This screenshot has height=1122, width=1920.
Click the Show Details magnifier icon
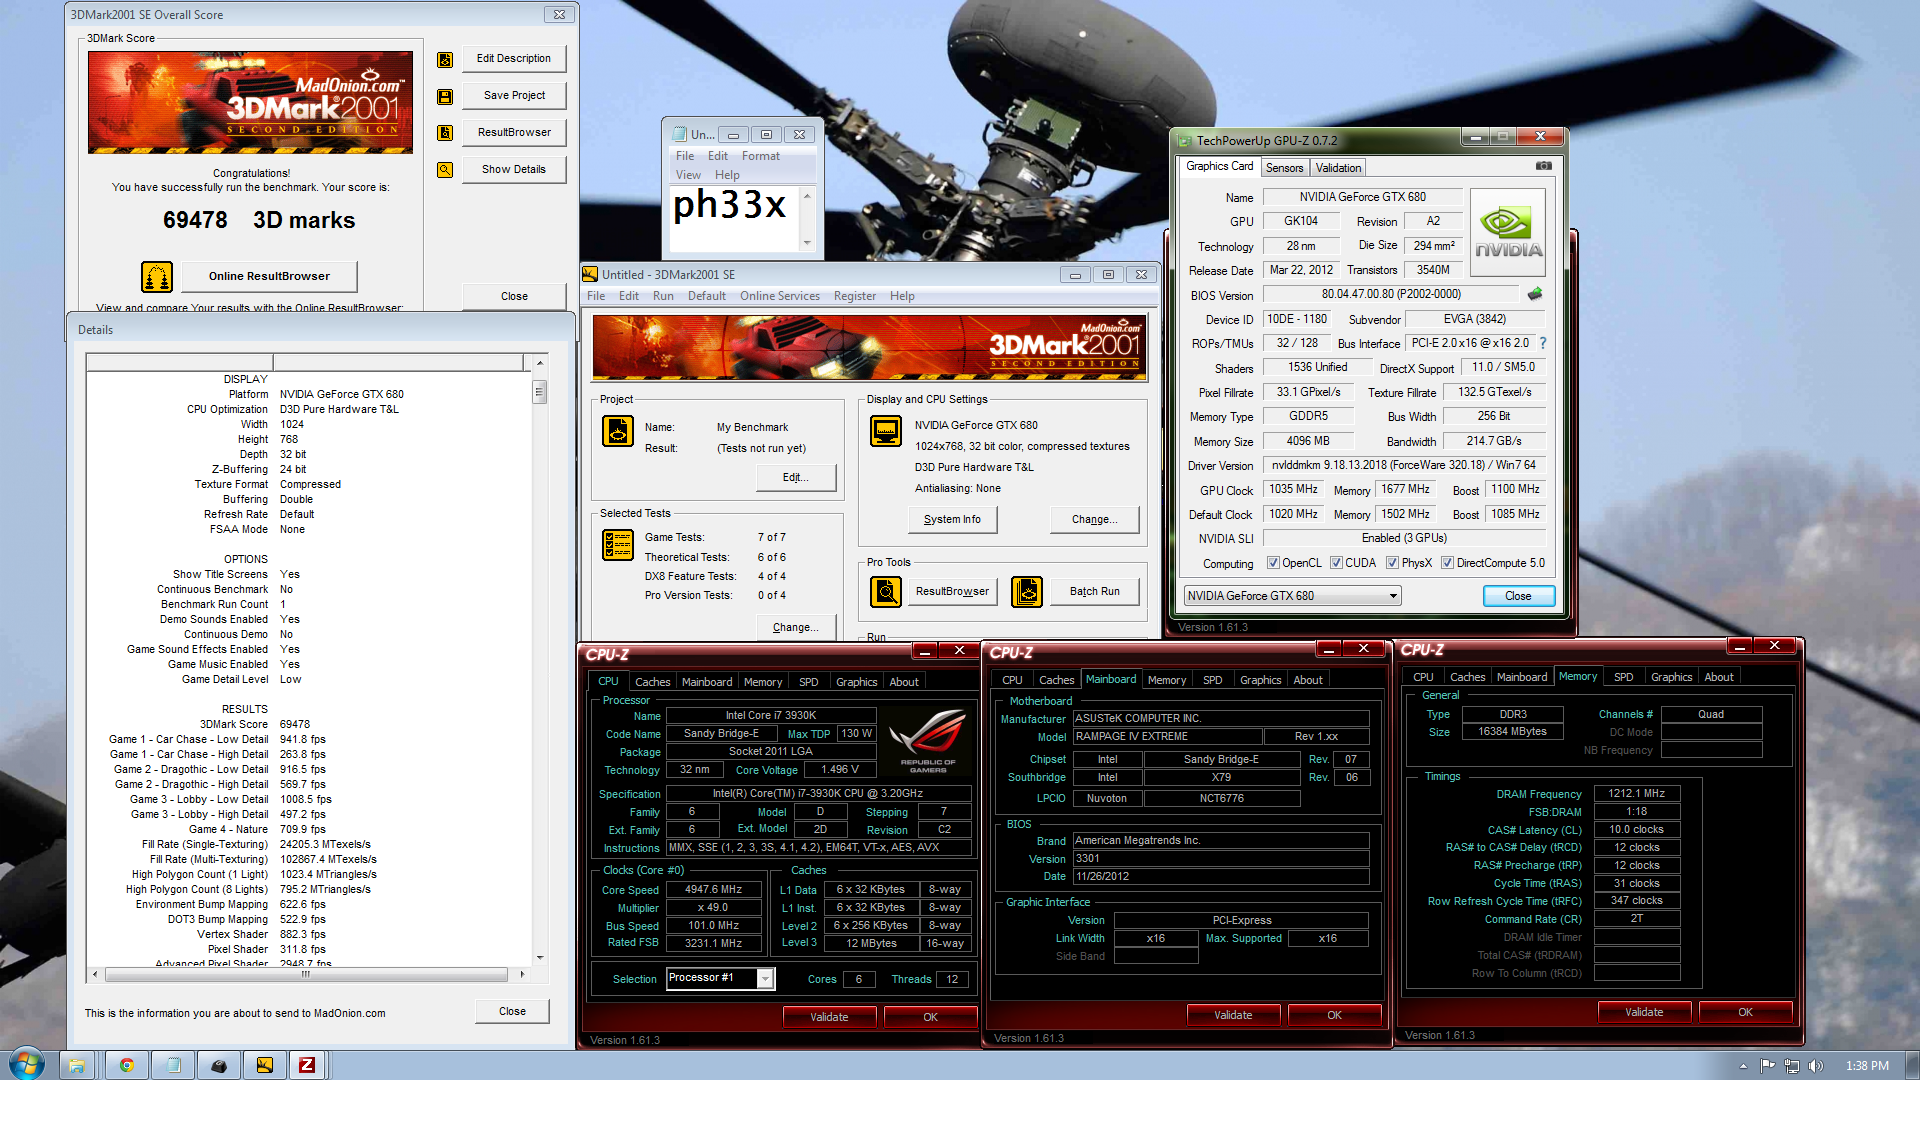[445, 170]
